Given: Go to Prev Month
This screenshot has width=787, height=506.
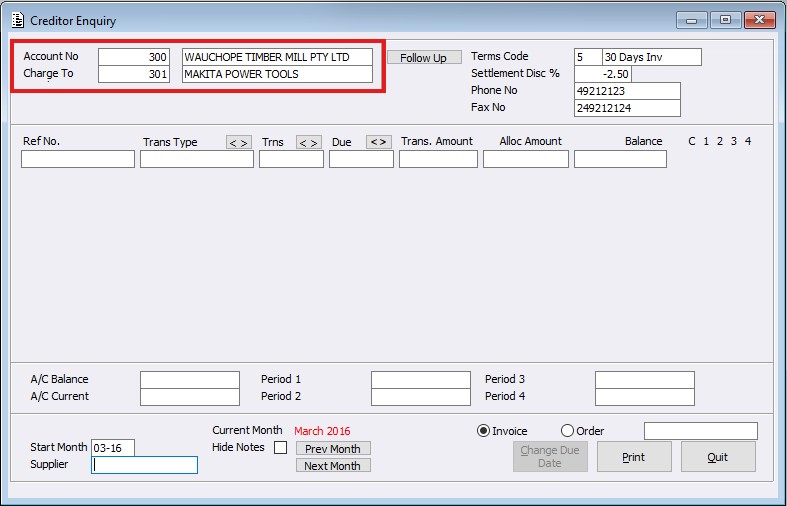Looking at the screenshot, I should [x=333, y=449].
